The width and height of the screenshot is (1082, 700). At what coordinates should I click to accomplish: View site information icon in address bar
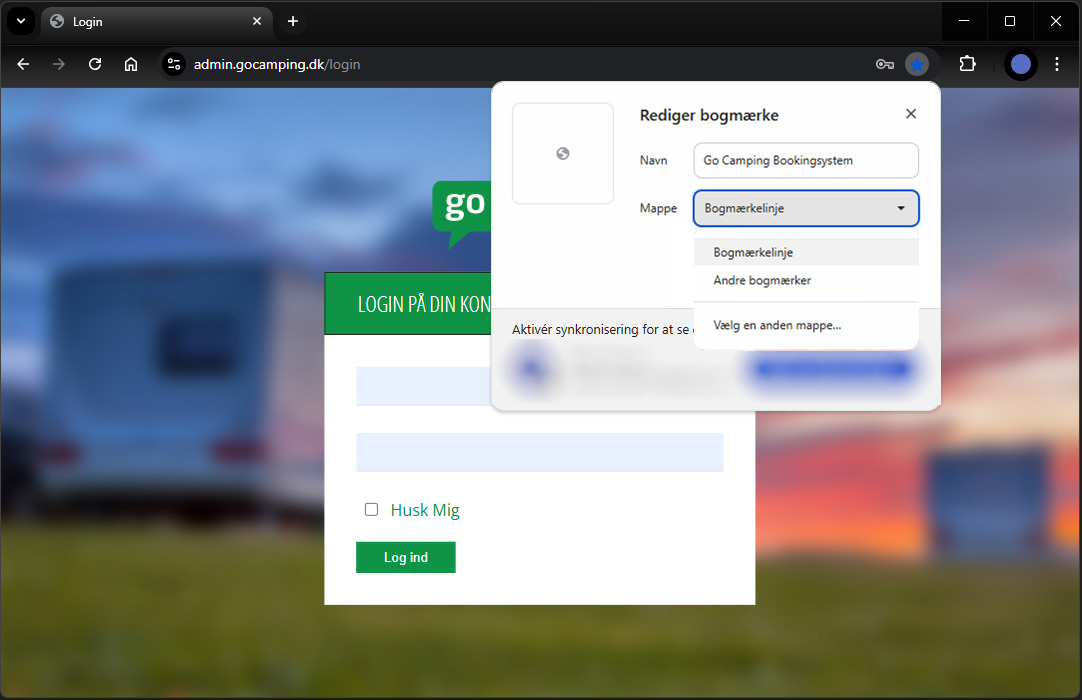[174, 64]
